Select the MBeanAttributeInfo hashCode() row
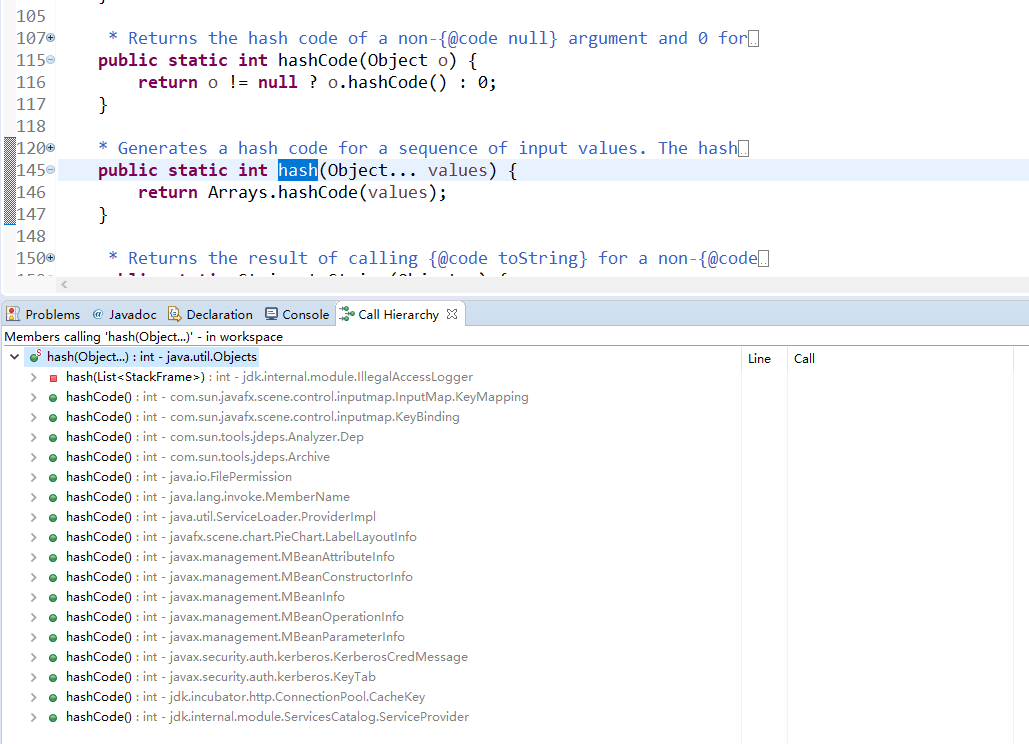 coord(222,557)
